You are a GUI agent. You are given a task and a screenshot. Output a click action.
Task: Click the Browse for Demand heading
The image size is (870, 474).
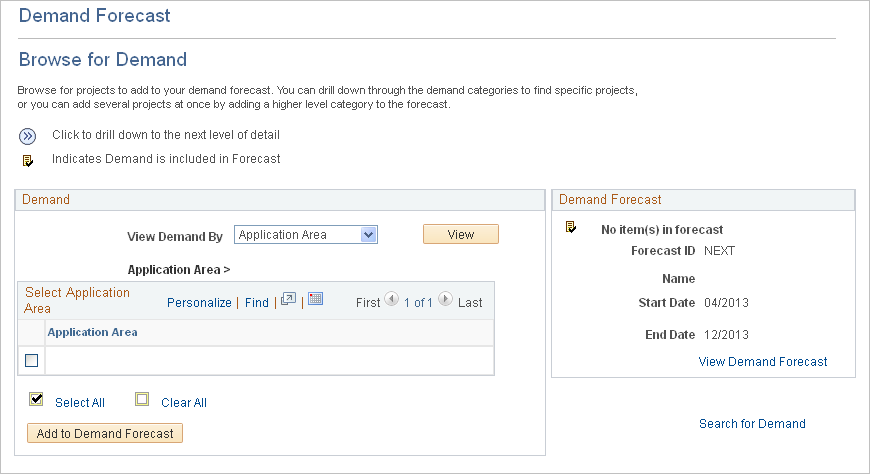103,59
